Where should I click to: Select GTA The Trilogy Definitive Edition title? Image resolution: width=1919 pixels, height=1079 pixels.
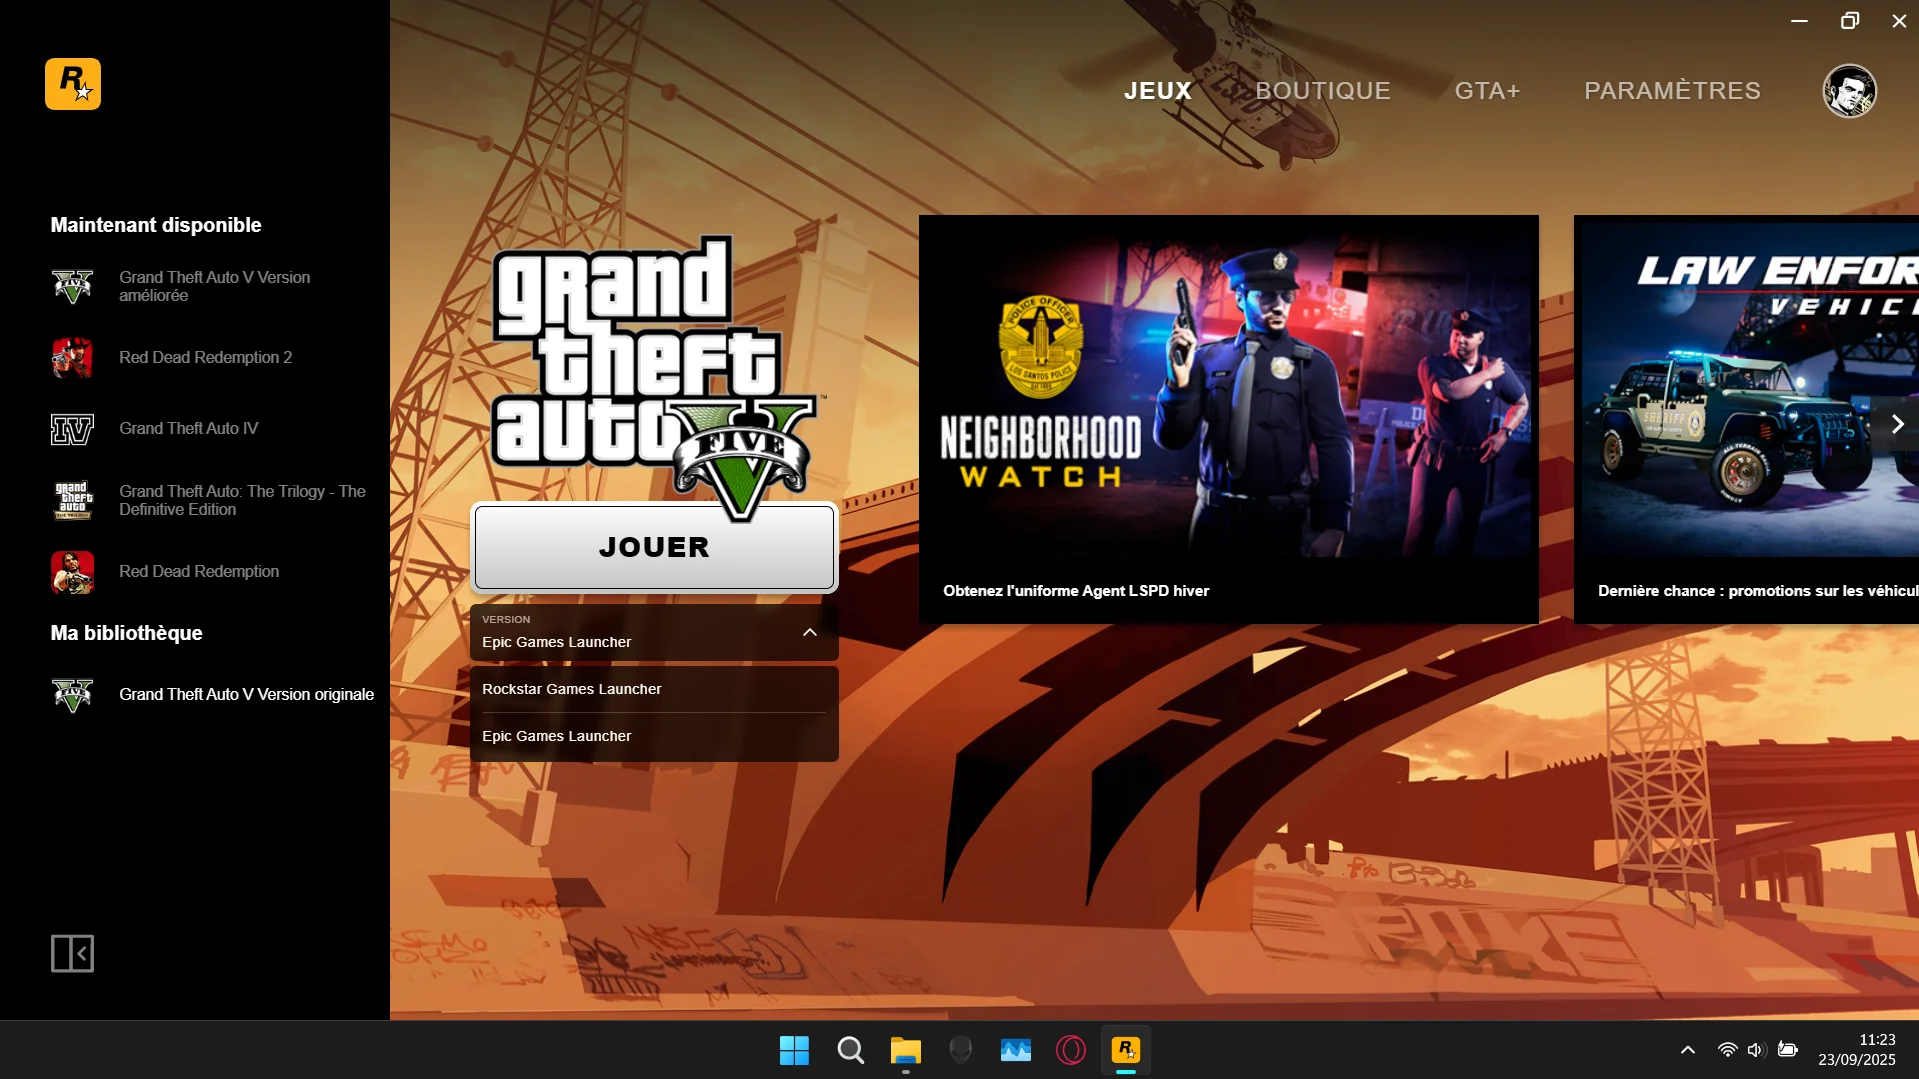point(242,501)
